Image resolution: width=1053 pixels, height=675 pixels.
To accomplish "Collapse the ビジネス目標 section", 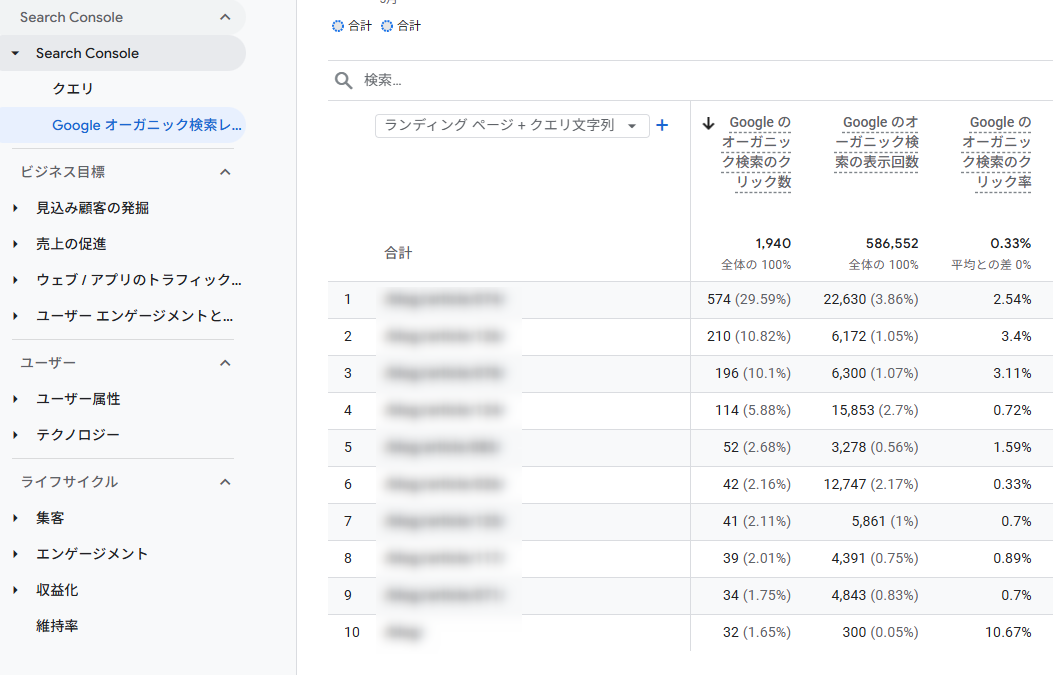I will tap(225, 172).
